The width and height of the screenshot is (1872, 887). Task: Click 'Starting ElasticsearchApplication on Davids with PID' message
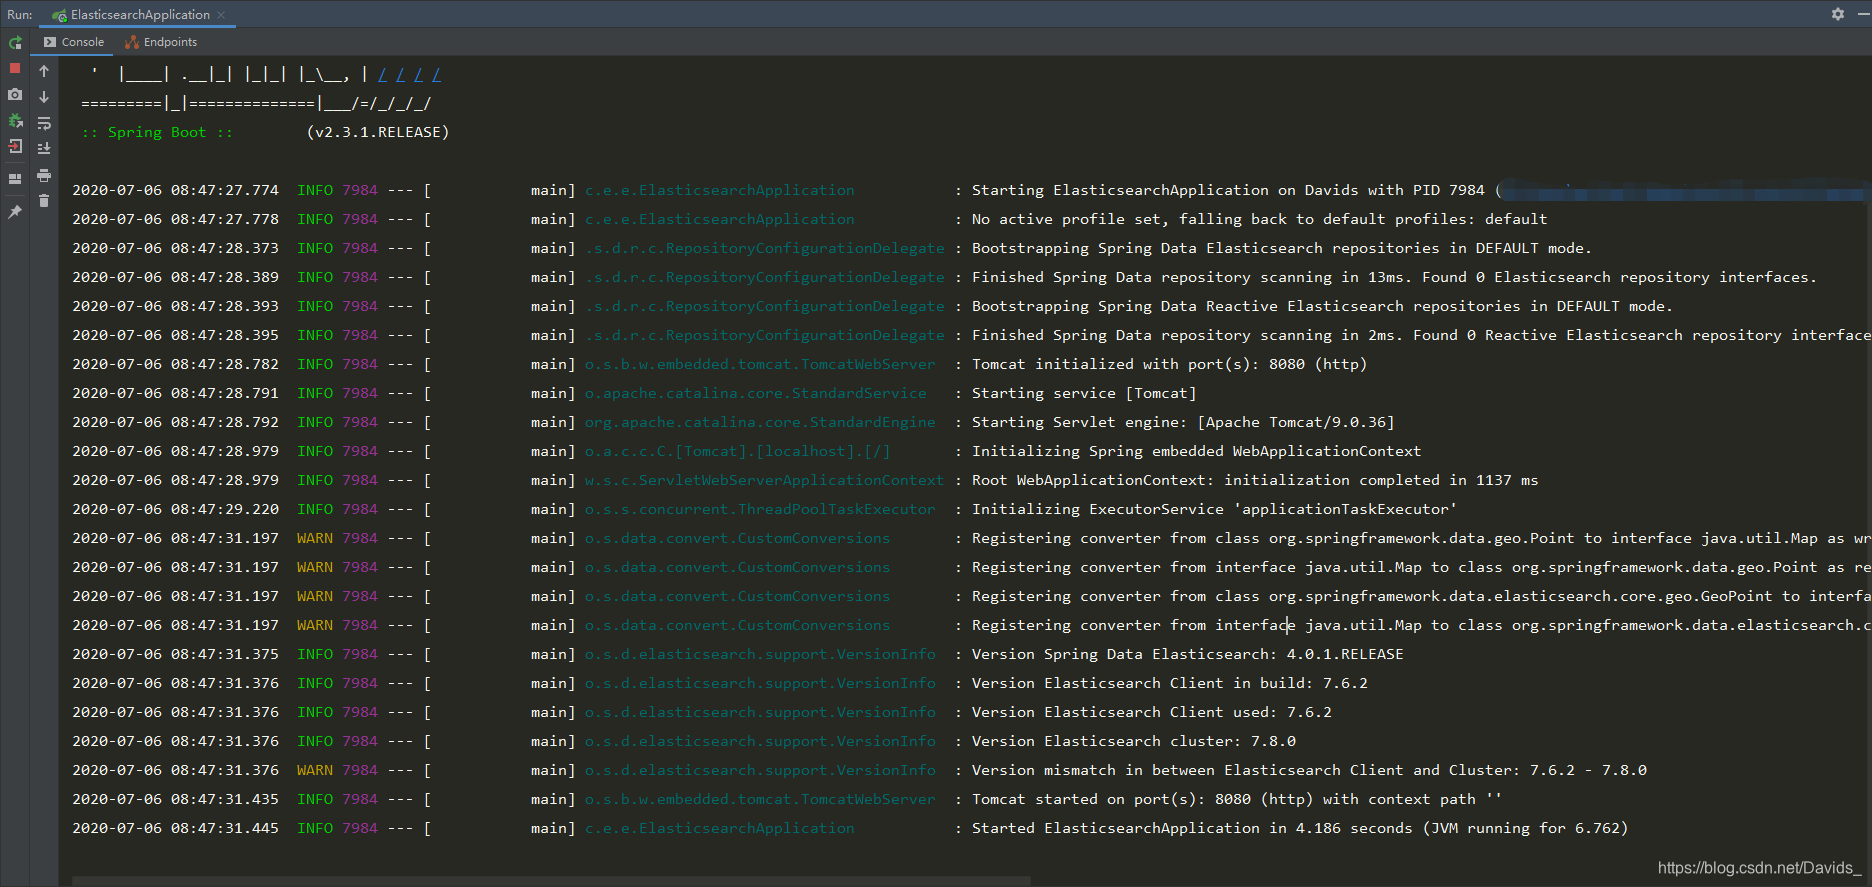pyautogui.click(x=1228, y=190)
